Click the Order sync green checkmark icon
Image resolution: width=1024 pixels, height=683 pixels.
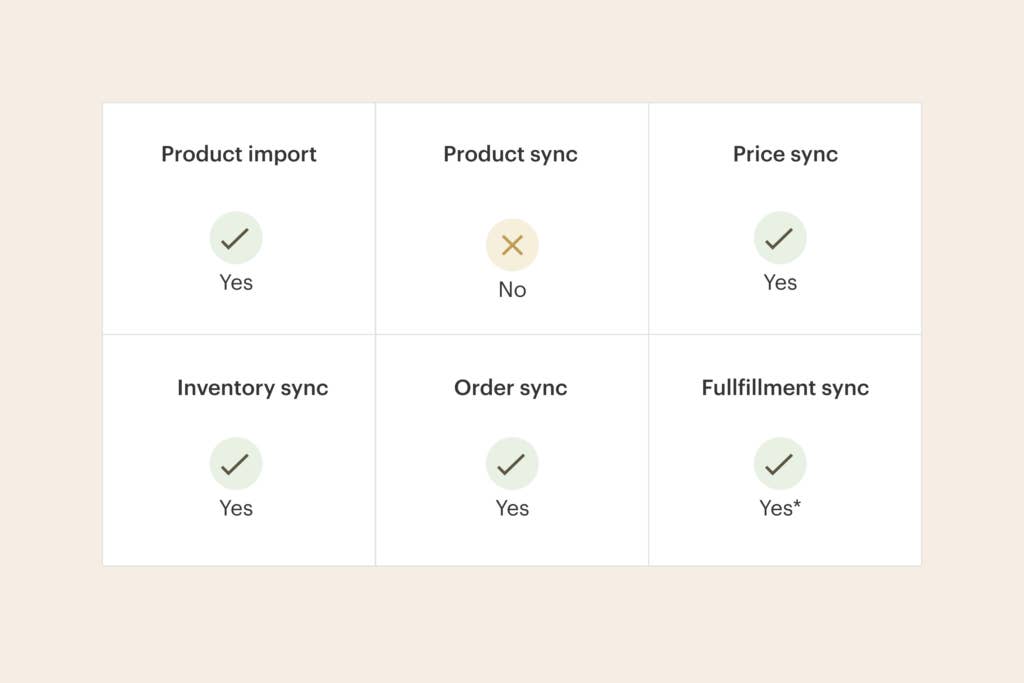click(512, 464)
